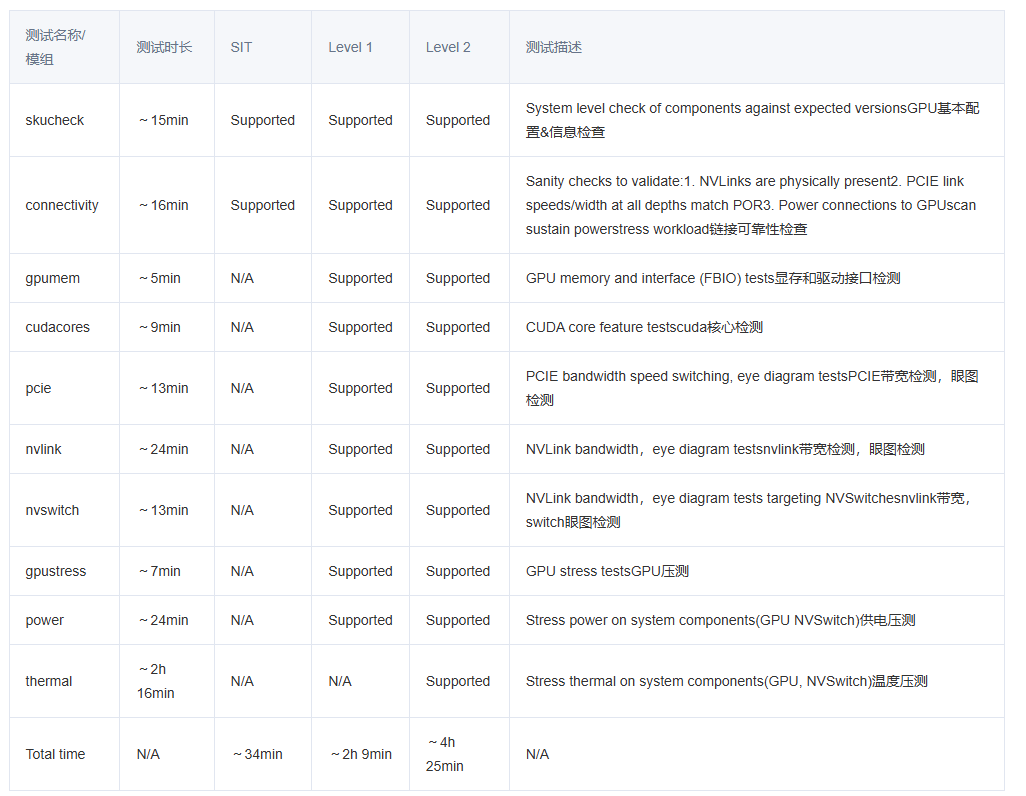Click the gpustress test name
1026x796 pixels.
(x=56, y=571)
